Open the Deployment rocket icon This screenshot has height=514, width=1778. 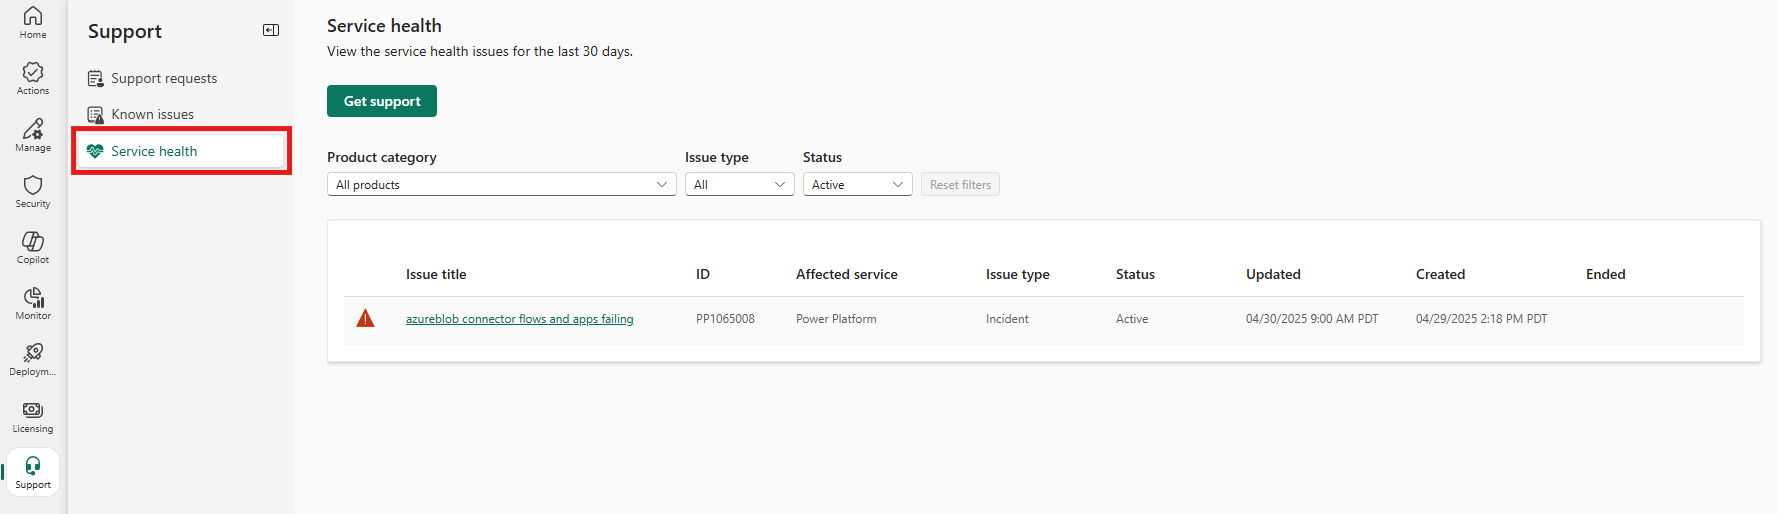point(33,359)
